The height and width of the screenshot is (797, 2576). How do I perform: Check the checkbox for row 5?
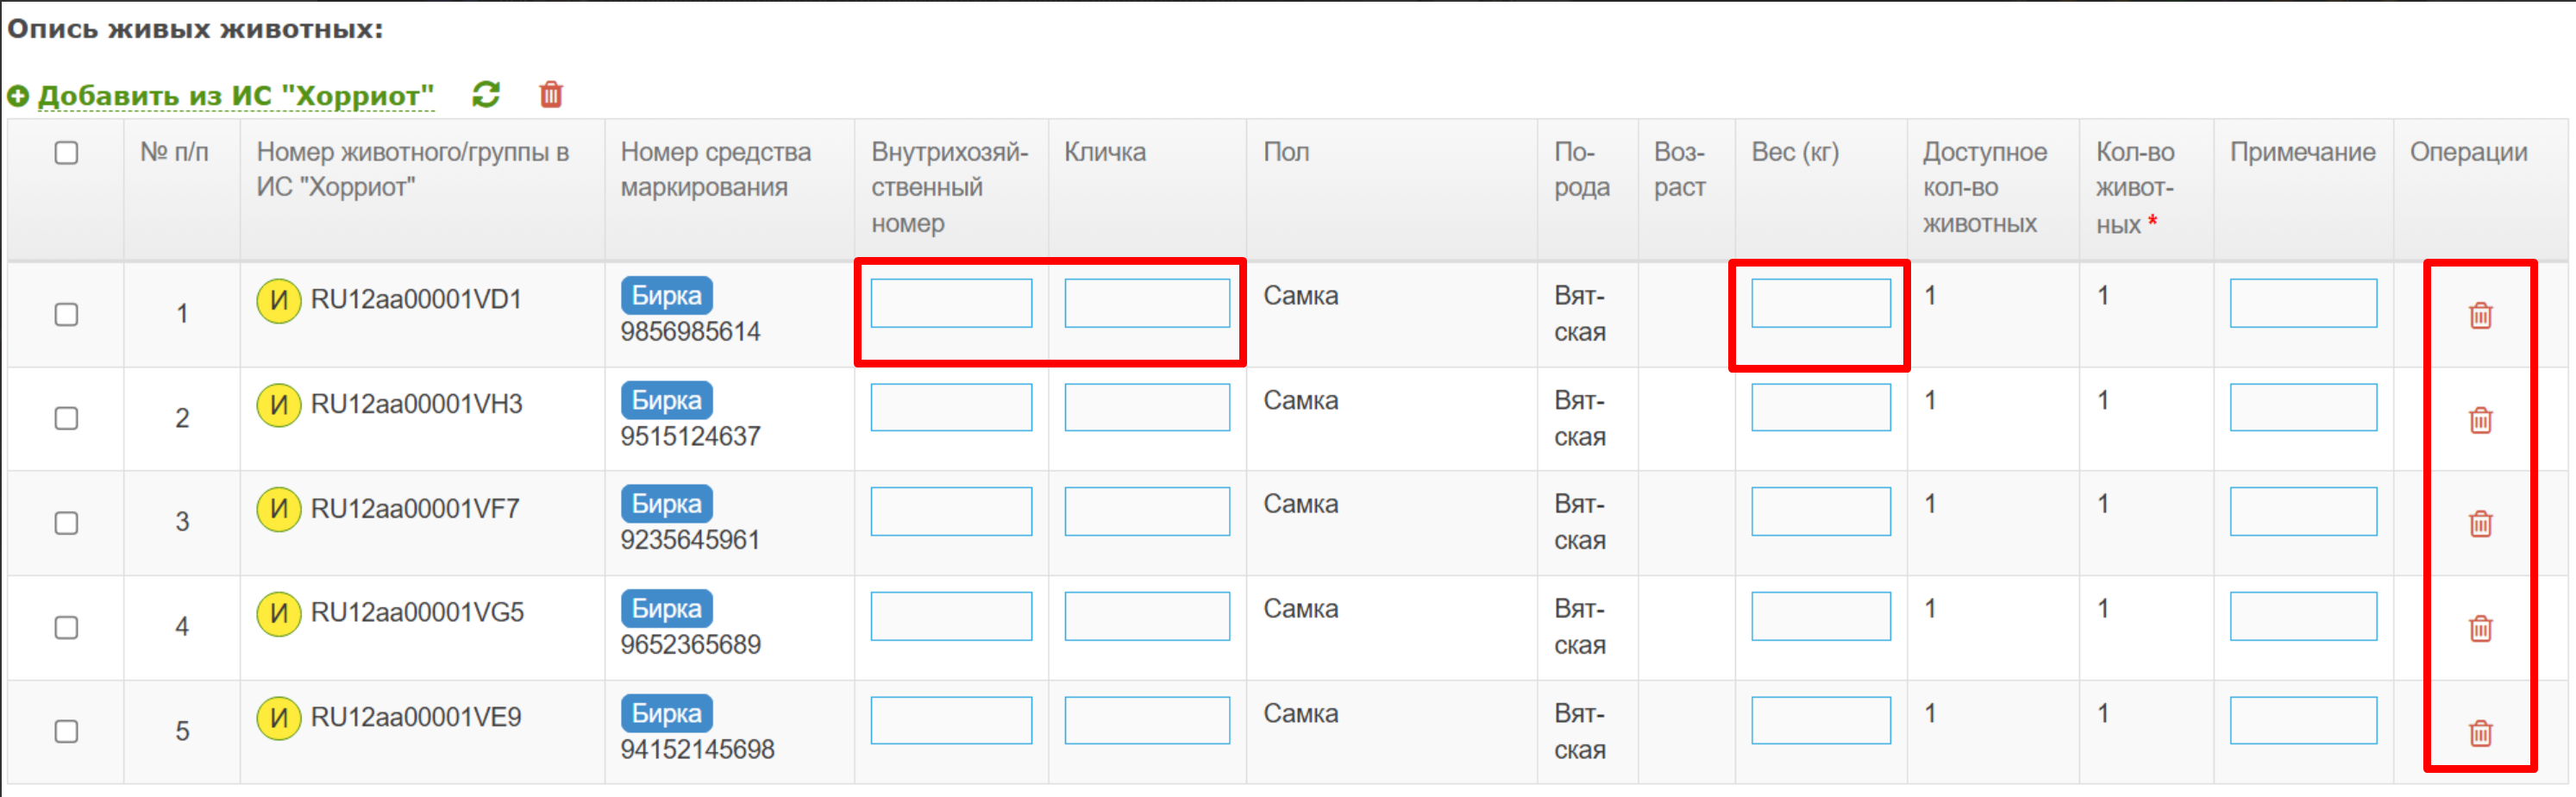coord(66,731)
